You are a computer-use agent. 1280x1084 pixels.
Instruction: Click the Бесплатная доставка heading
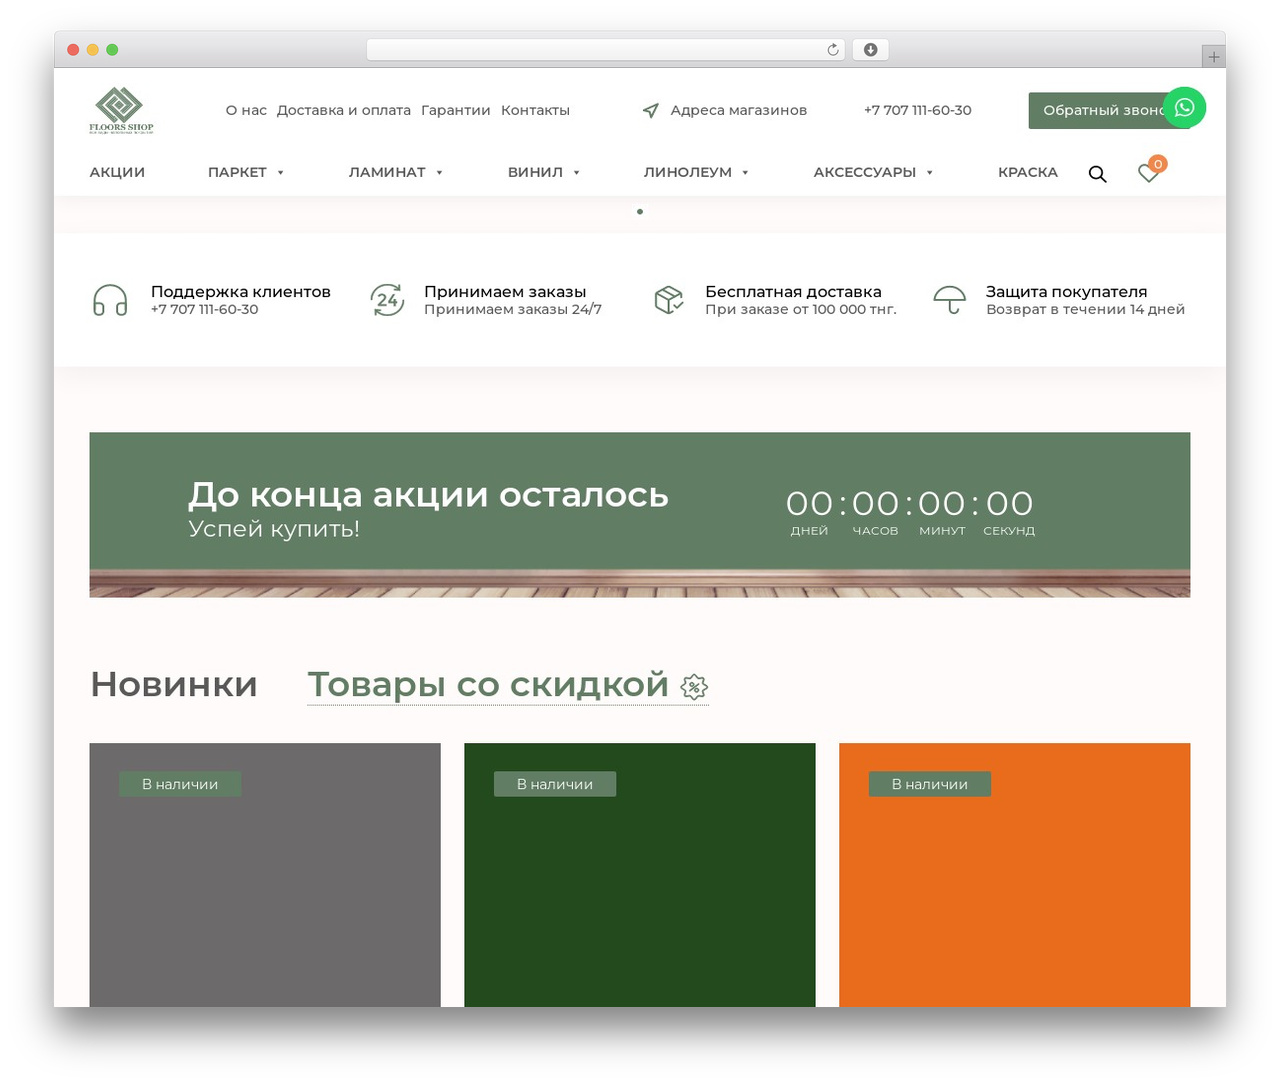click(x=793, y=291)
